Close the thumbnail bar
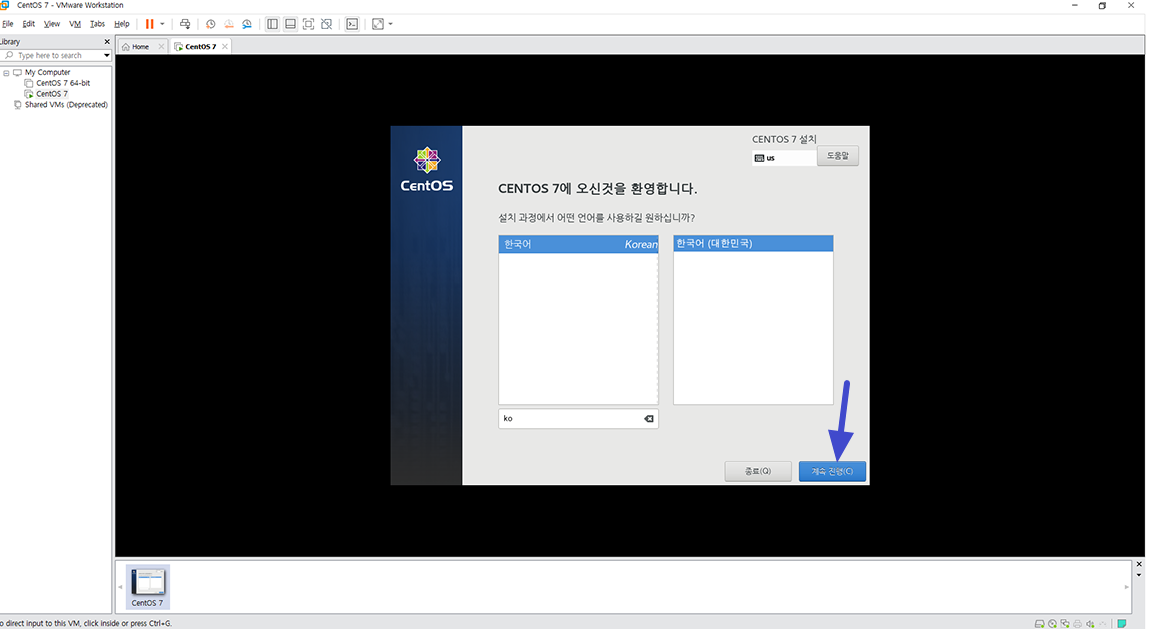This screenshot has height=629, width=1150. [1139, 564]
